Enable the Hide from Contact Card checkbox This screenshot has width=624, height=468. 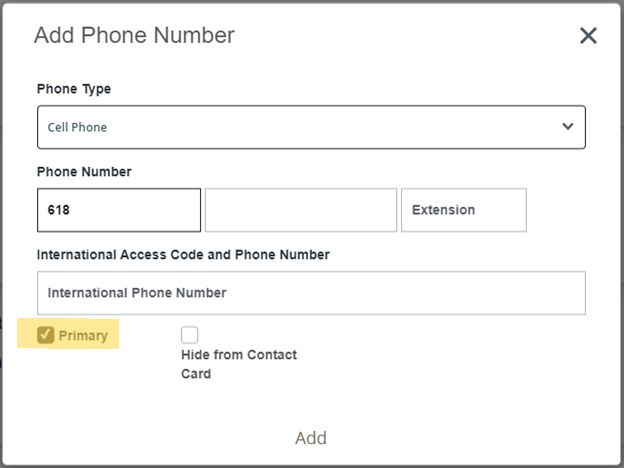[x=189, y=335]
